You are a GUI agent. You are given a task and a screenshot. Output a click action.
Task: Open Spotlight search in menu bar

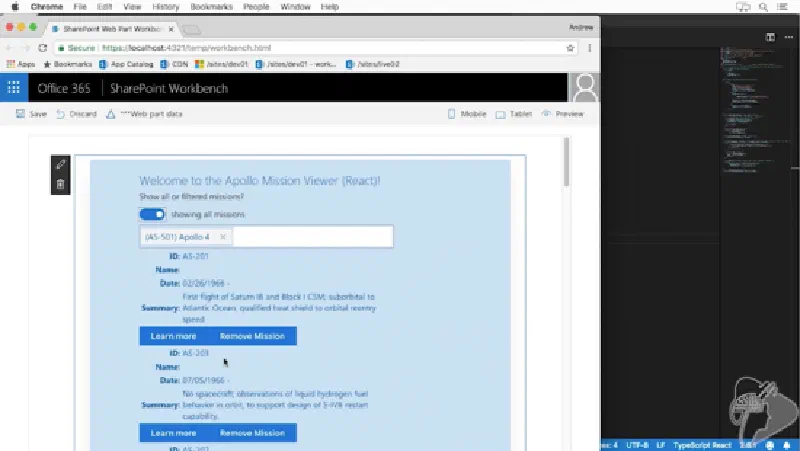pyautogui.click(x=763, y=7)
